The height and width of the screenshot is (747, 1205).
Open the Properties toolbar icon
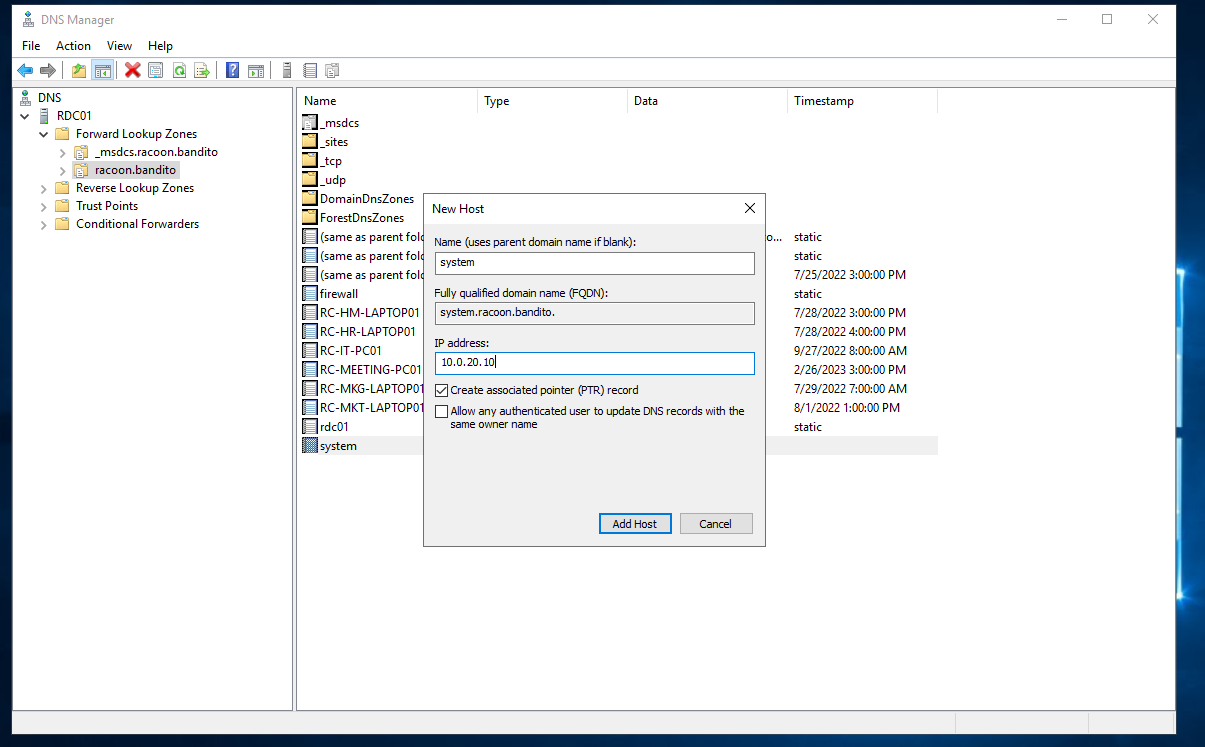pos(155,70)
